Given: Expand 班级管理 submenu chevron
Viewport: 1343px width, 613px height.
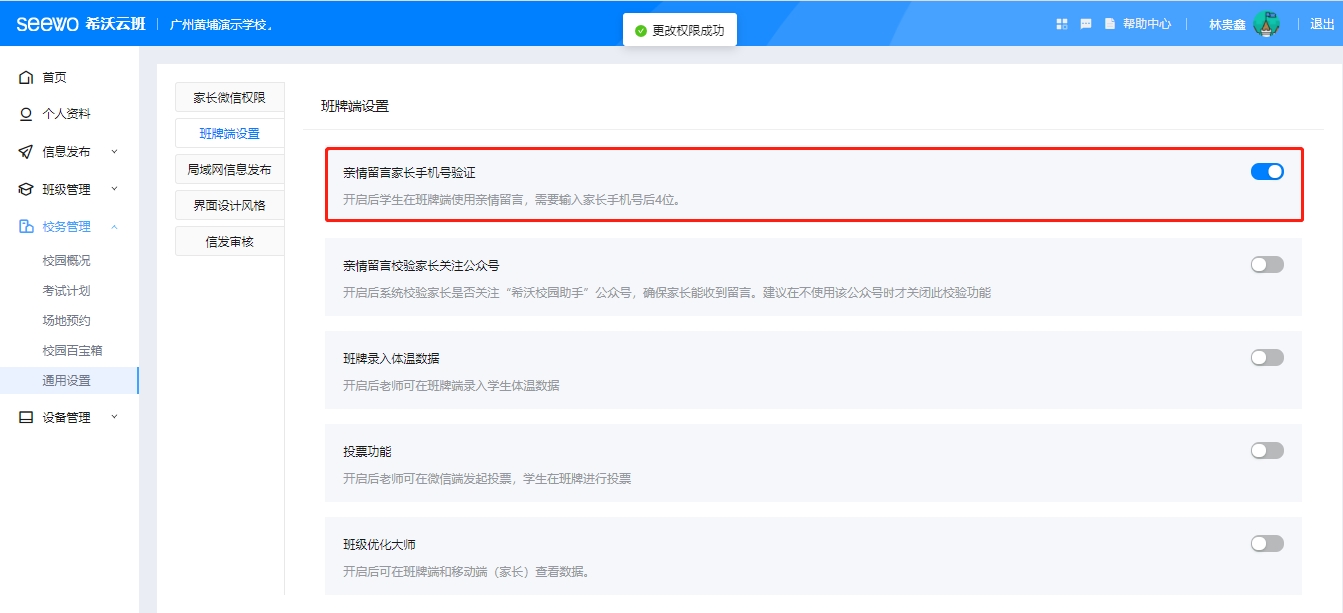Looking at the screenshot, I should coord(114,189).
